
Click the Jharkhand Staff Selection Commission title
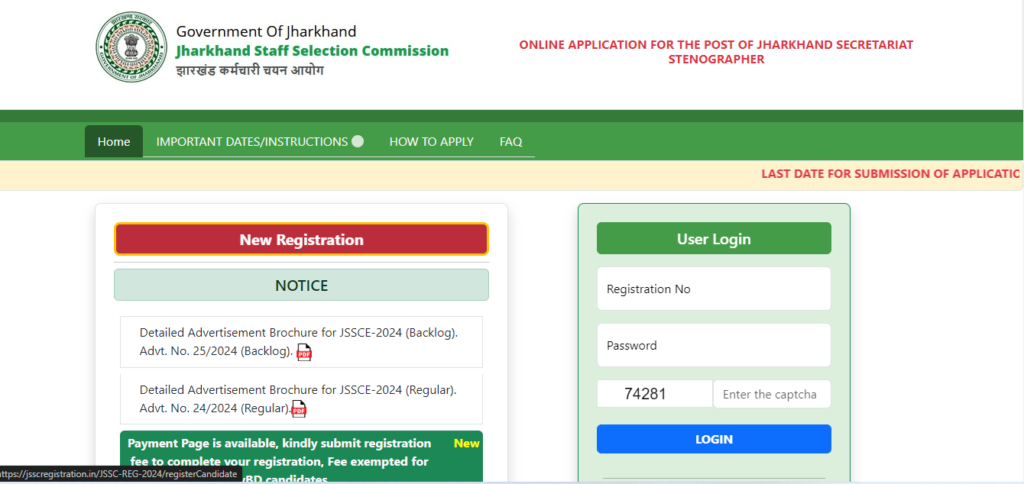click(312, 50)
